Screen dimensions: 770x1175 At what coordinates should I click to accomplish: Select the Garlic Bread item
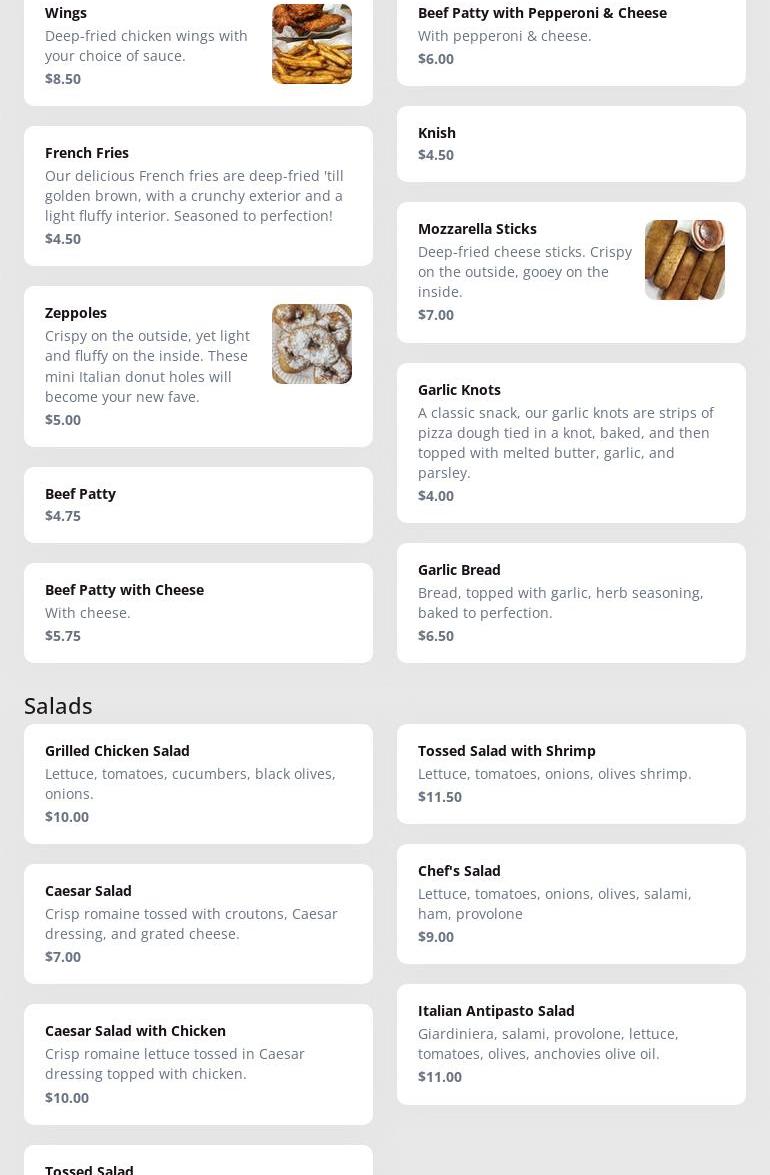[459, 570]
